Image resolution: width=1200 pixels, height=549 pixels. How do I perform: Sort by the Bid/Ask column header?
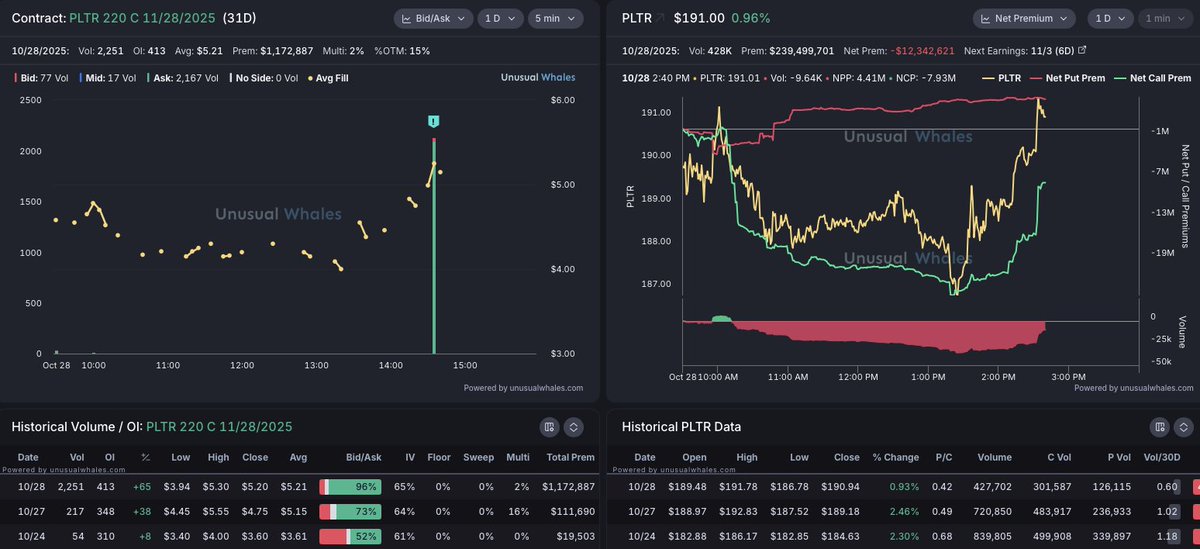pyautogui.click(x=364, y=457)
